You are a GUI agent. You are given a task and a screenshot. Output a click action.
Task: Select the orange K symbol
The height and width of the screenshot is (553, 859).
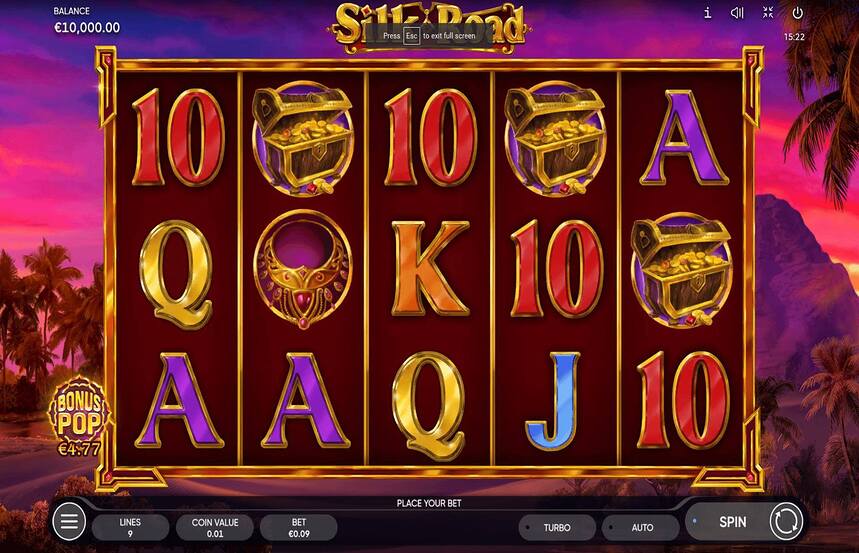[x=430, y=268]
